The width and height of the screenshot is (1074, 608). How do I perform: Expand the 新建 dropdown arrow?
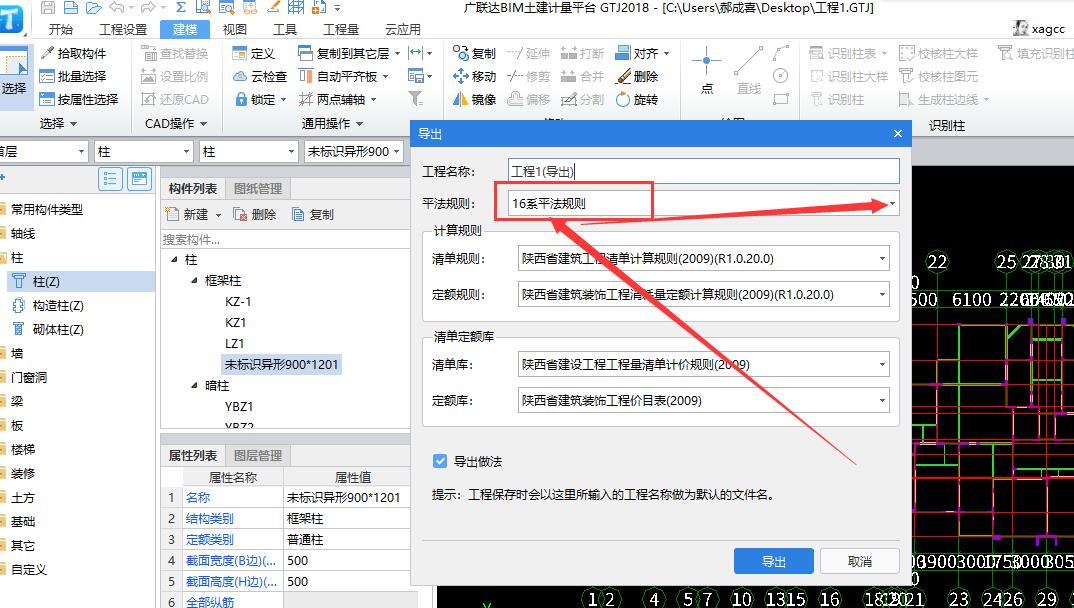tap(218, 215)
